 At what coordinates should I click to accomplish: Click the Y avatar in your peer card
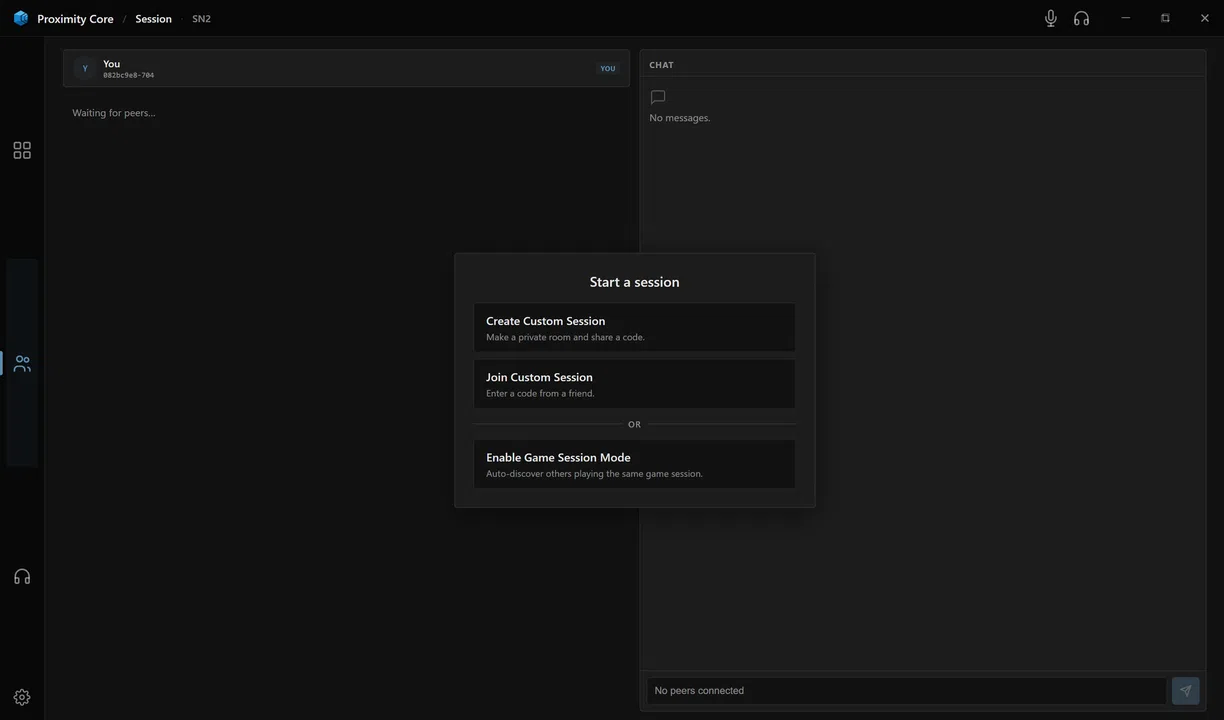click(x=85, y=68)
